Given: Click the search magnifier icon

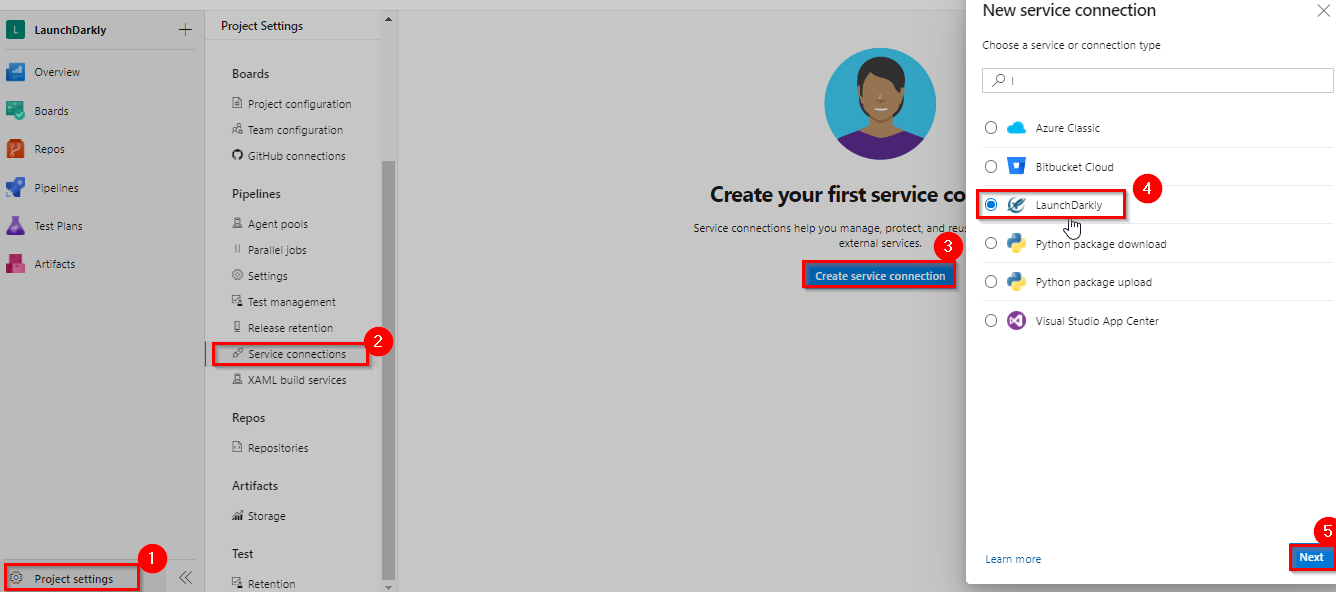Looking at the screenshot, I should pos(998,80).
